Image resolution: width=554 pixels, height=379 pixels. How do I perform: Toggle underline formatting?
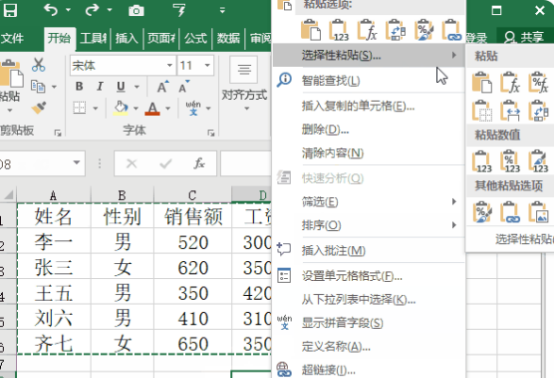tap(120, 87)
